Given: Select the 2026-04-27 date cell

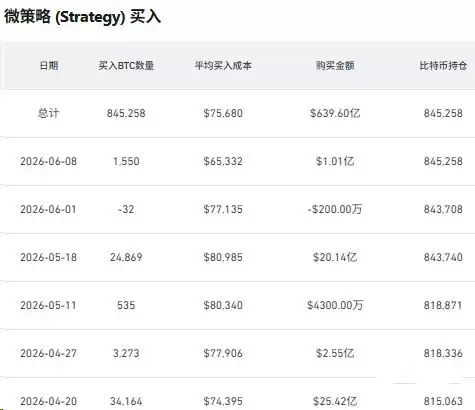Looking at the screenshot, I should (48, 353).
